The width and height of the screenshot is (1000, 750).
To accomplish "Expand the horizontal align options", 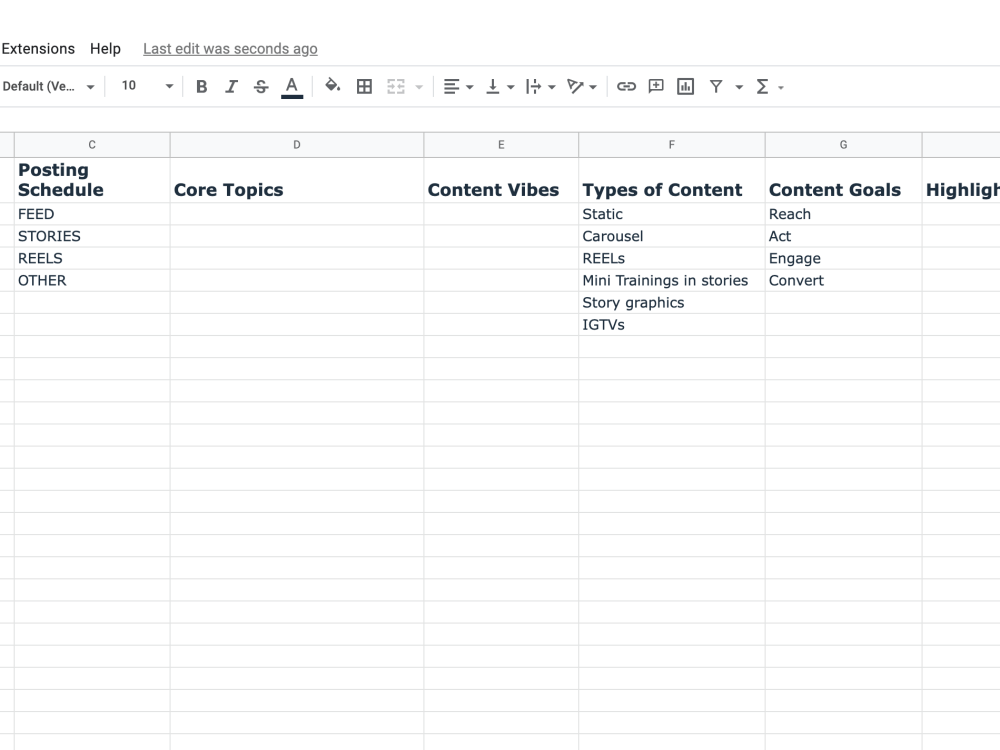I will tap(468, 86).
